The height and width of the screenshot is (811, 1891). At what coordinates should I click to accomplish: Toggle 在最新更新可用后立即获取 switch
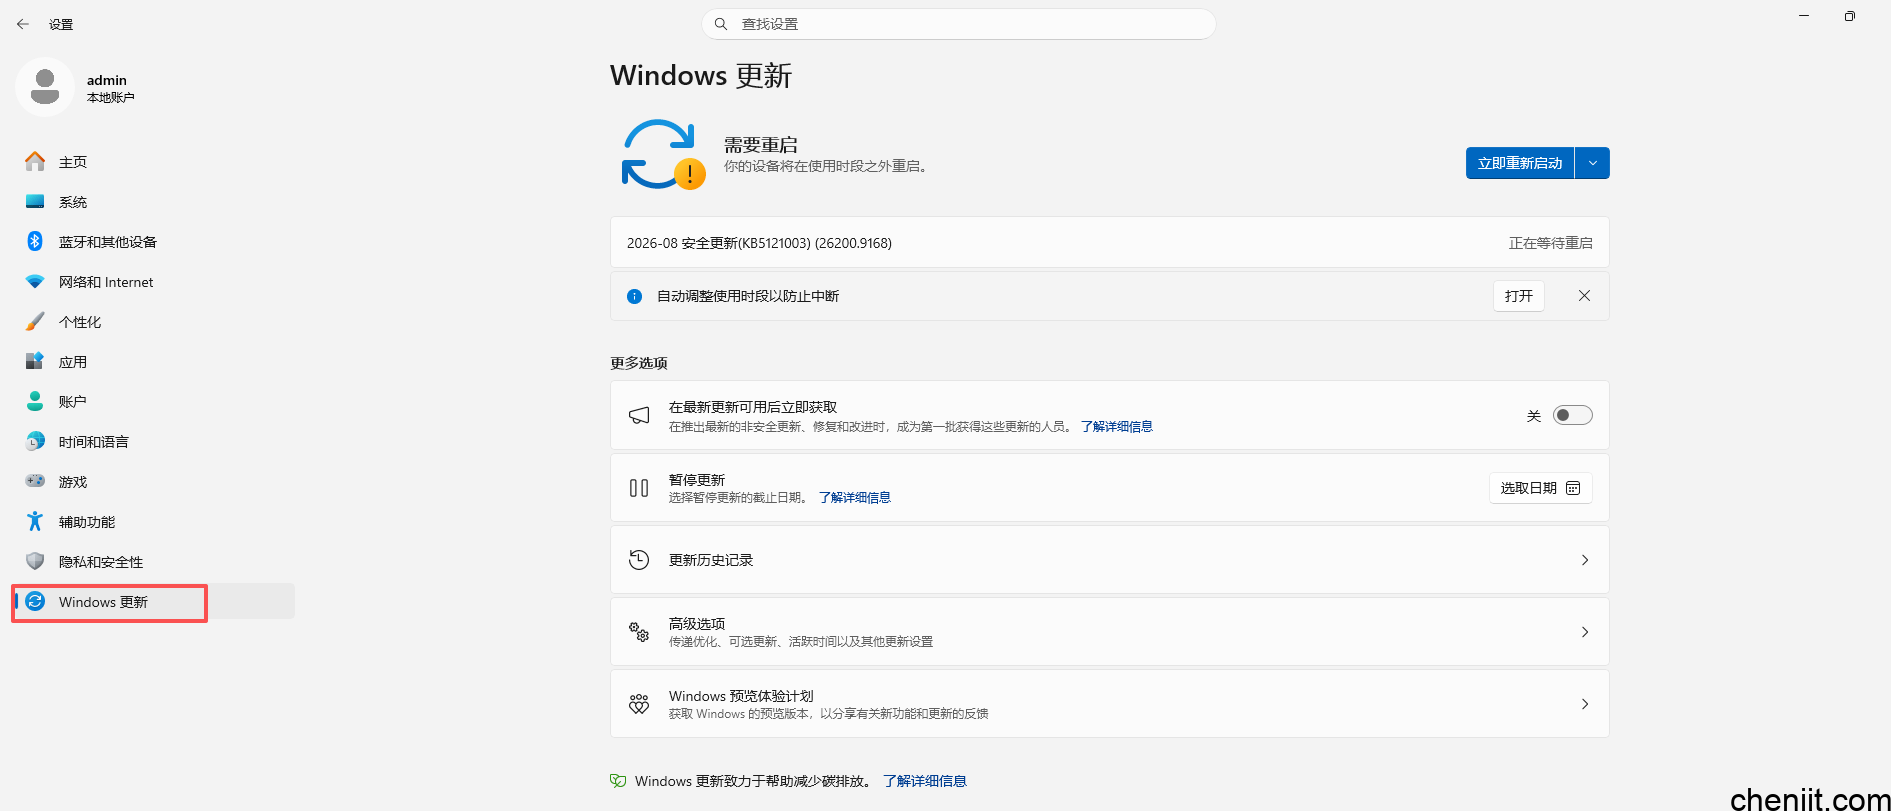pos(1573,415)
